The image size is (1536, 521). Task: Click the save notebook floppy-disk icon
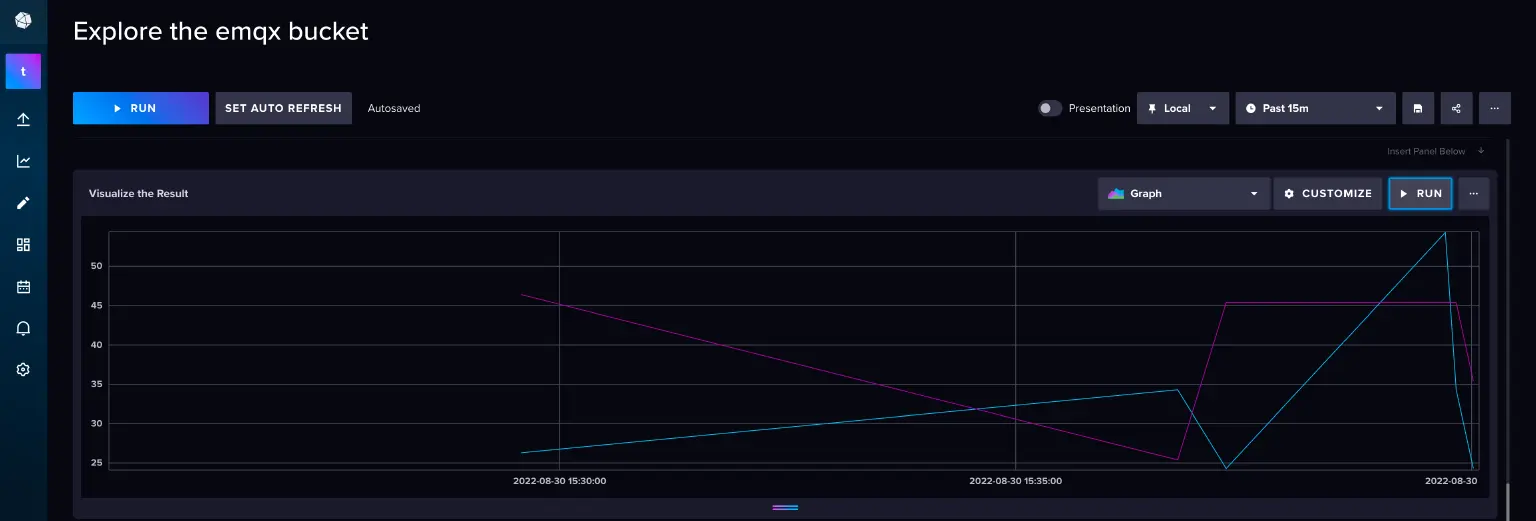coord(1417,108)
